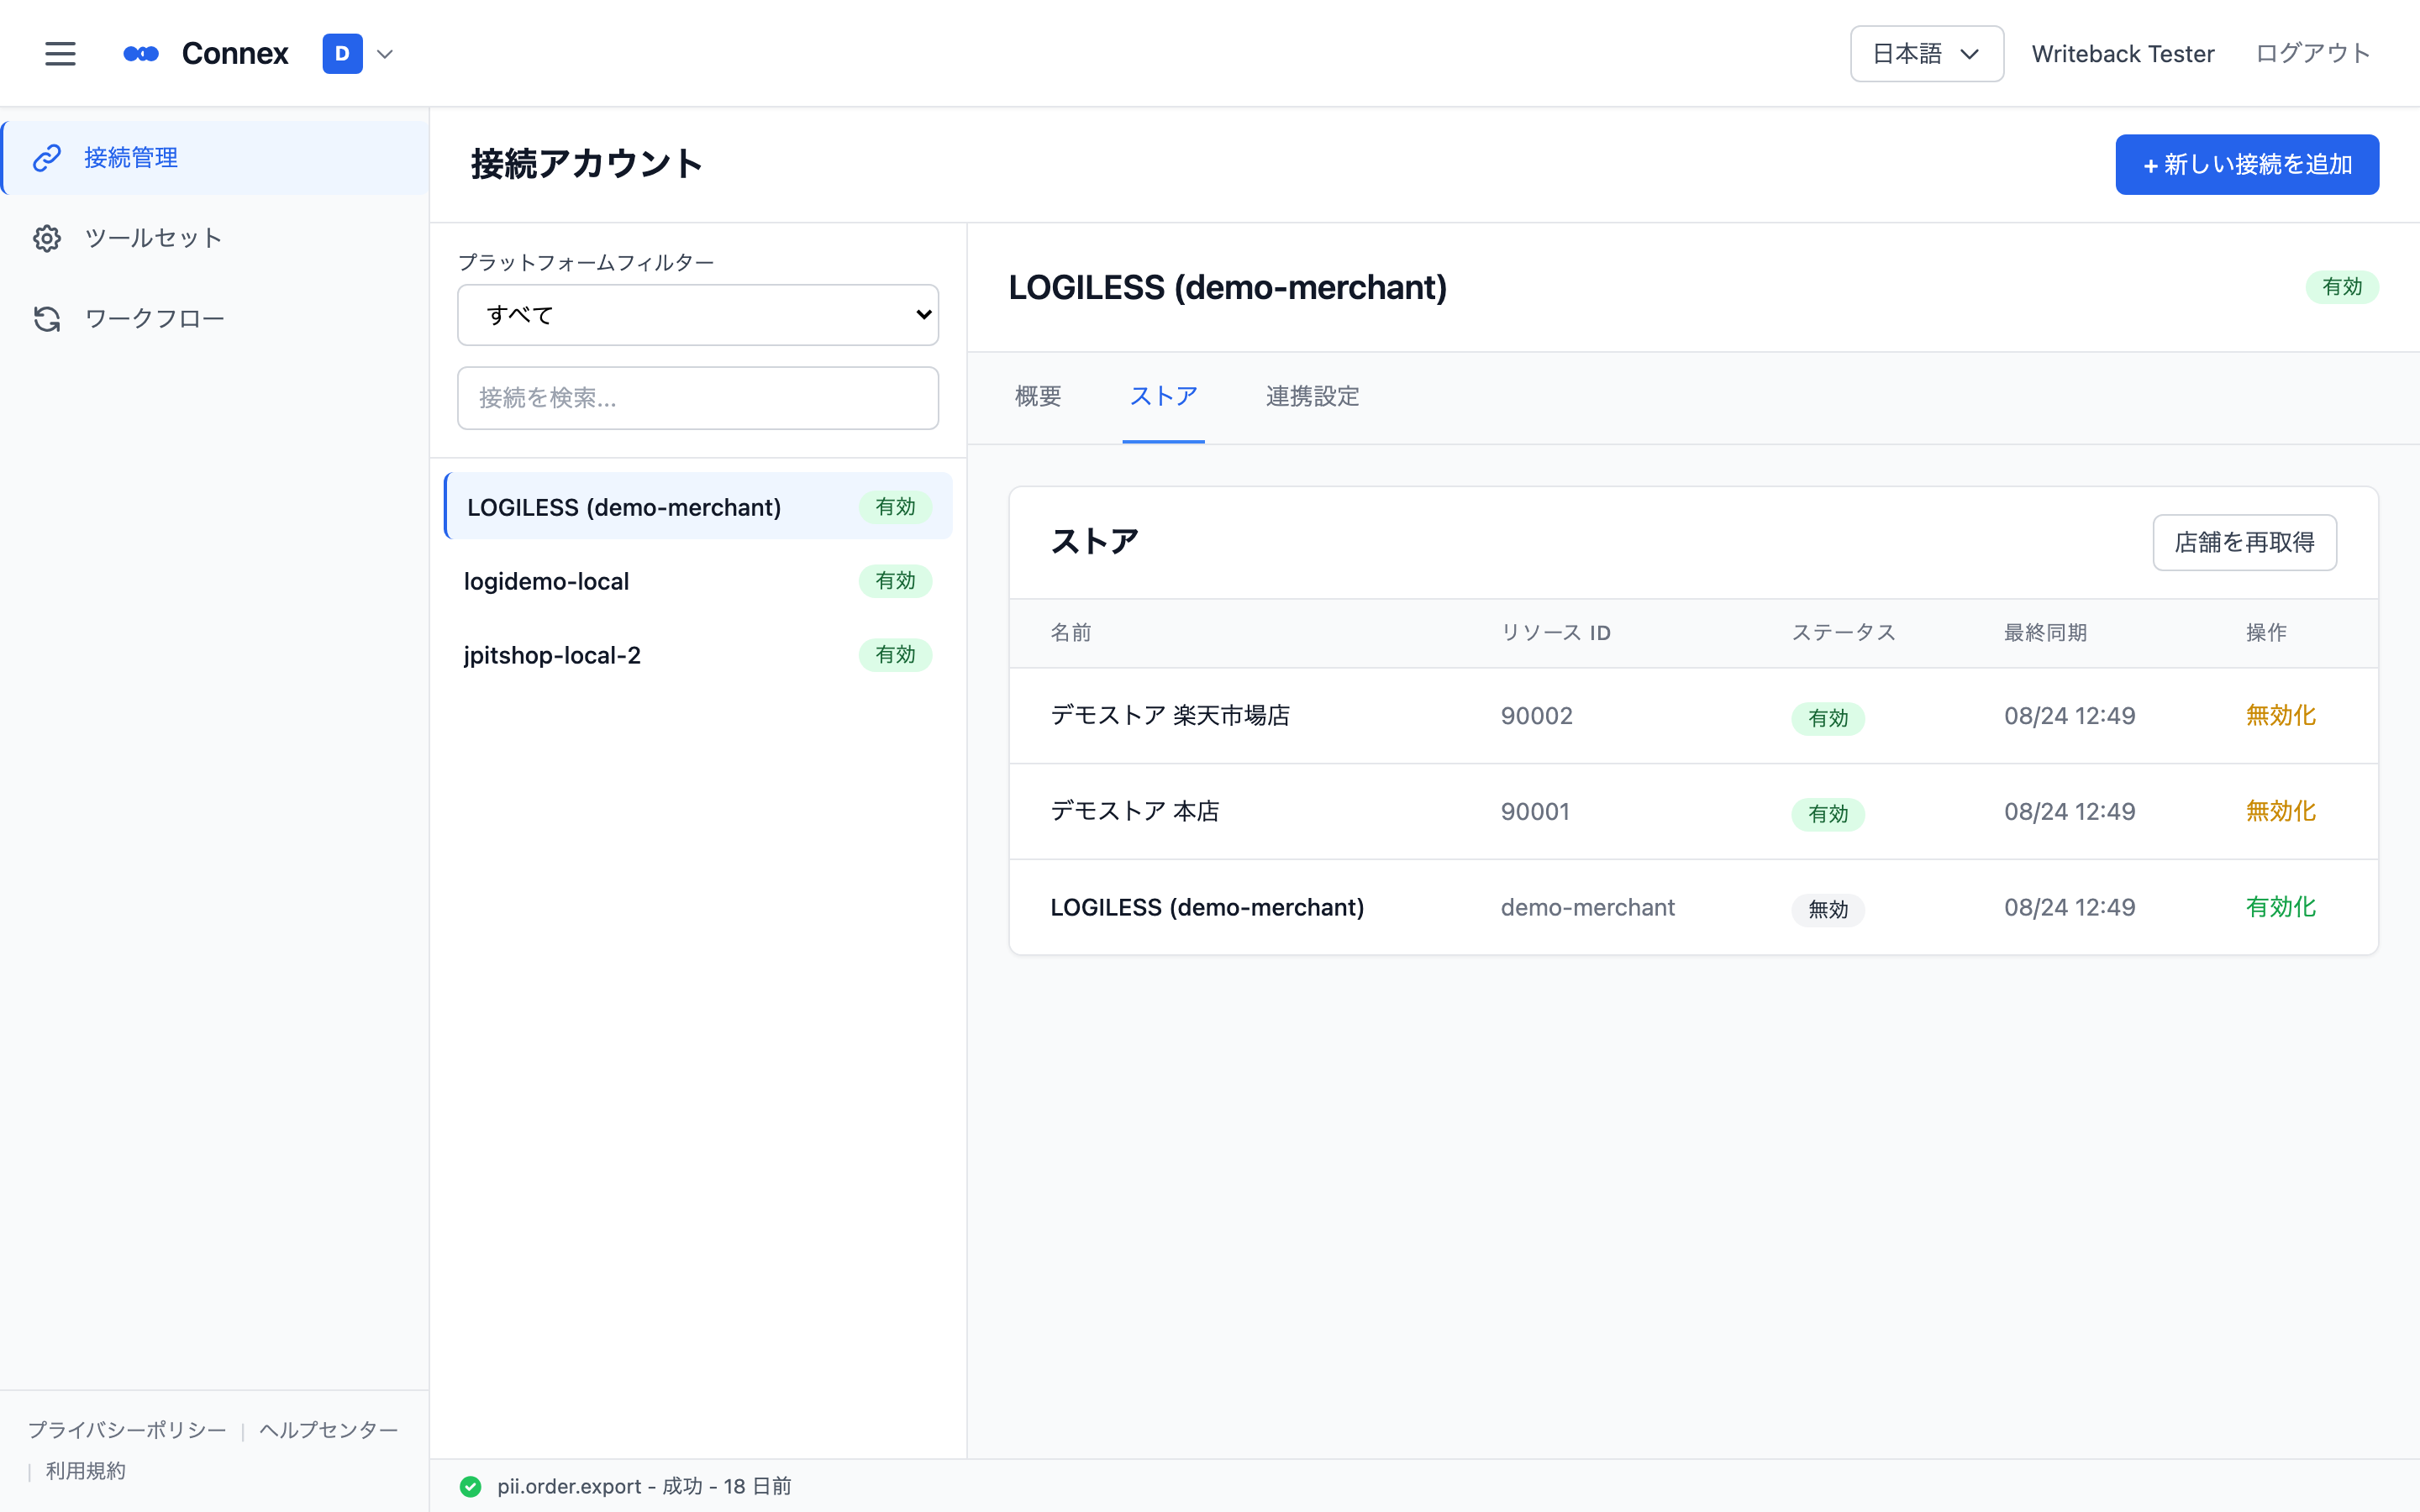Click 有効 status badge in 90001 row
Image resolution: width=2420 pixels, height=1512 pixels.
tap(1827, 814)
